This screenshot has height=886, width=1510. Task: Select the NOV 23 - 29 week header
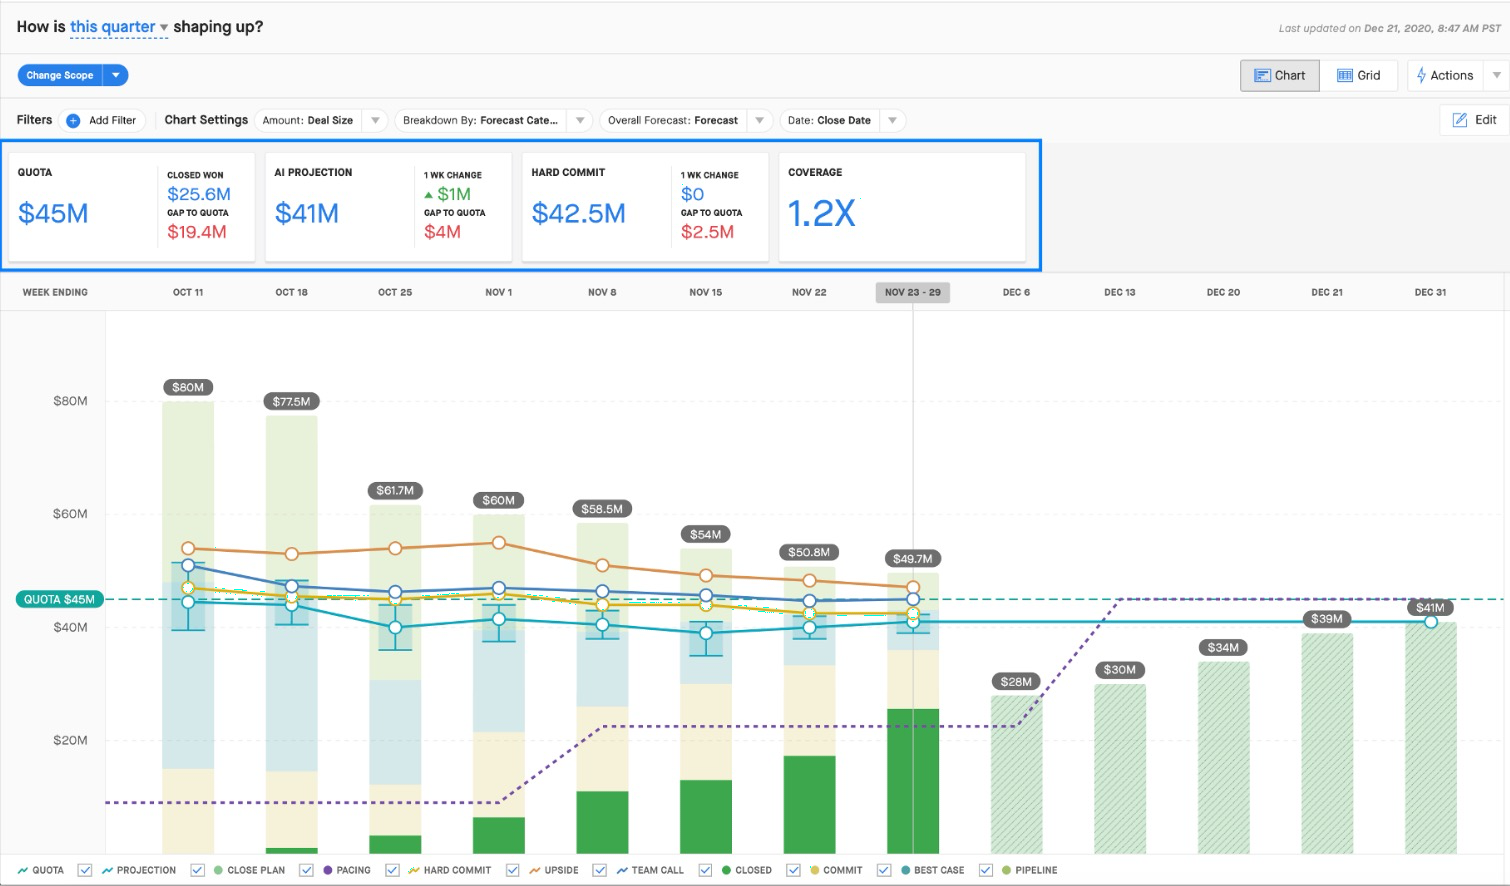pyautogui.click(x=912, y=292)
